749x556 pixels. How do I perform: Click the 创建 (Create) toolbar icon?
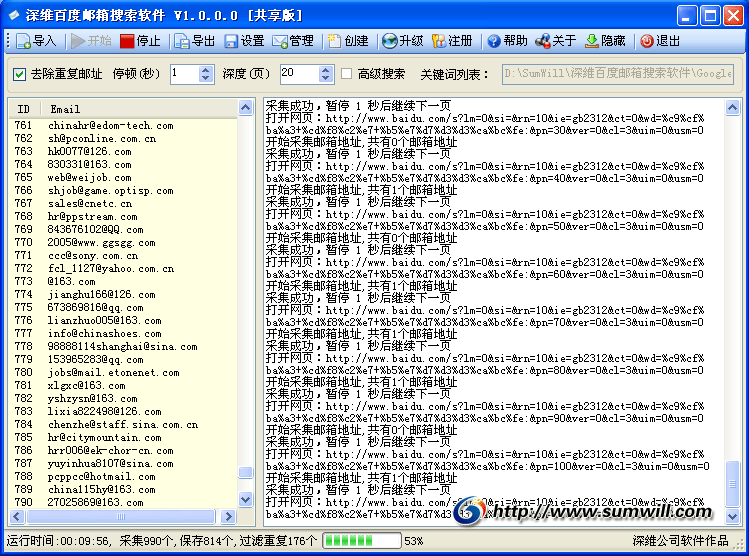click(335, 41)
